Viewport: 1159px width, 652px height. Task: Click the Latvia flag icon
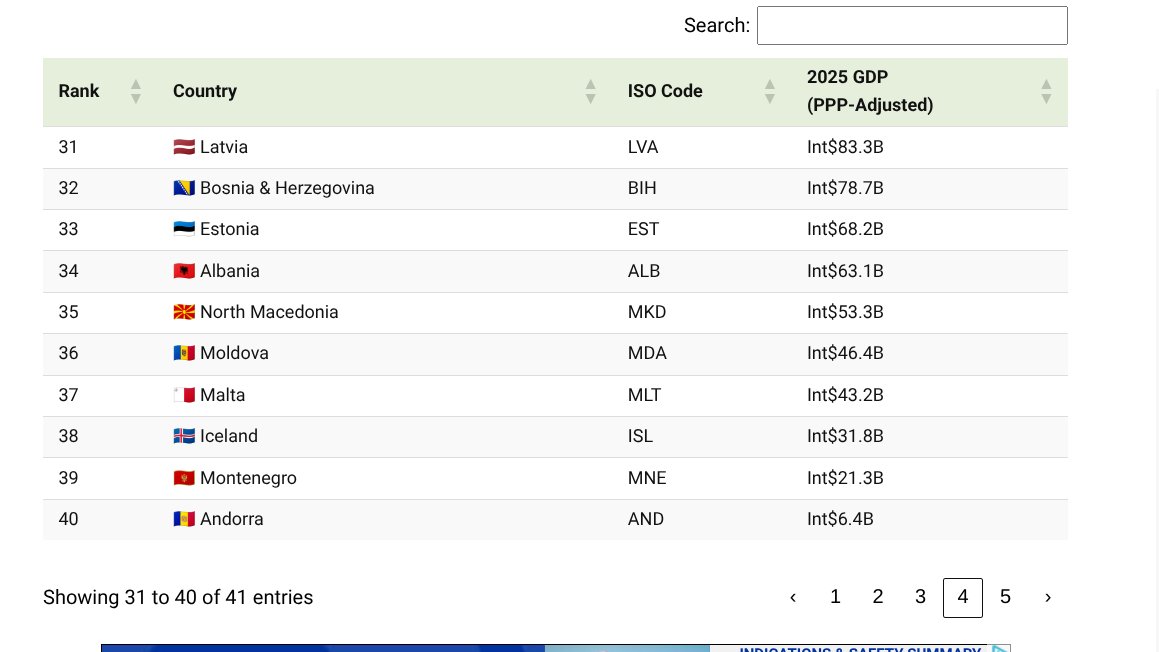tap(184, 146)
